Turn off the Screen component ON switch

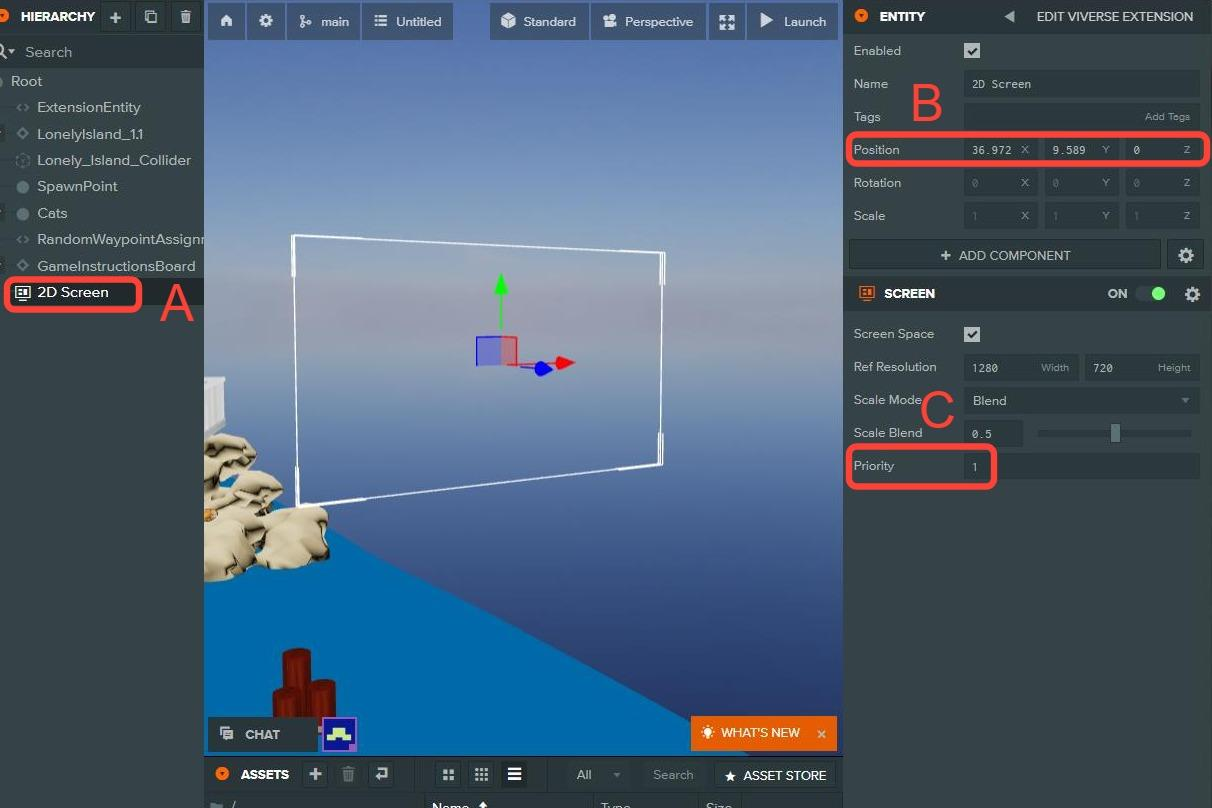point(1150,294)
